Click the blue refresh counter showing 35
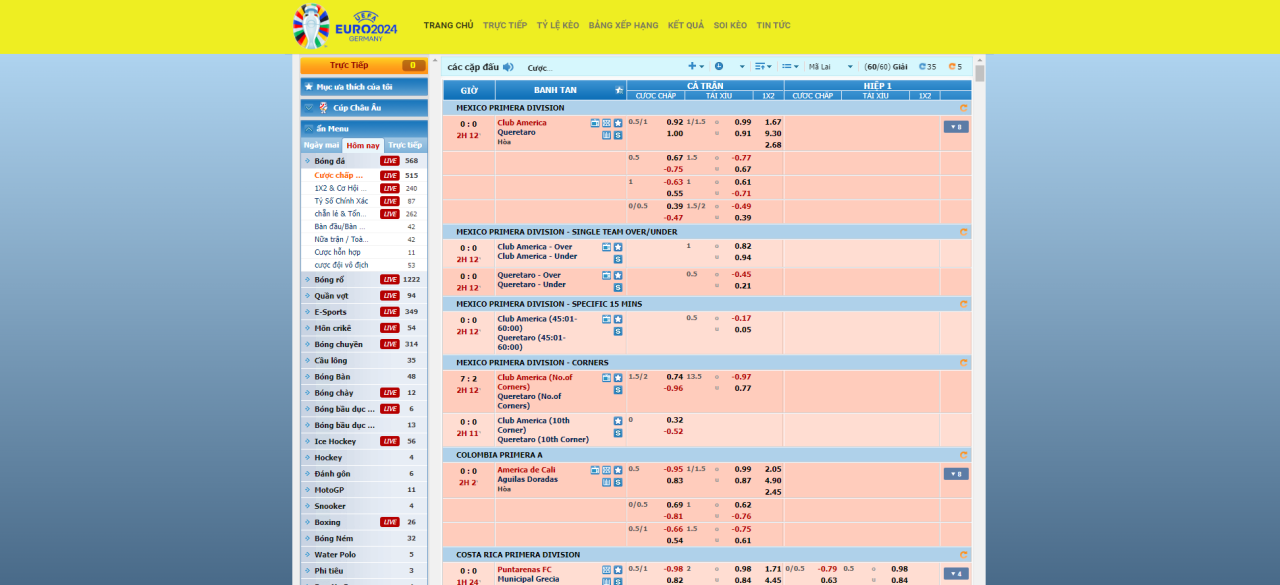1280x585 pixels. [x=927, y=67]
